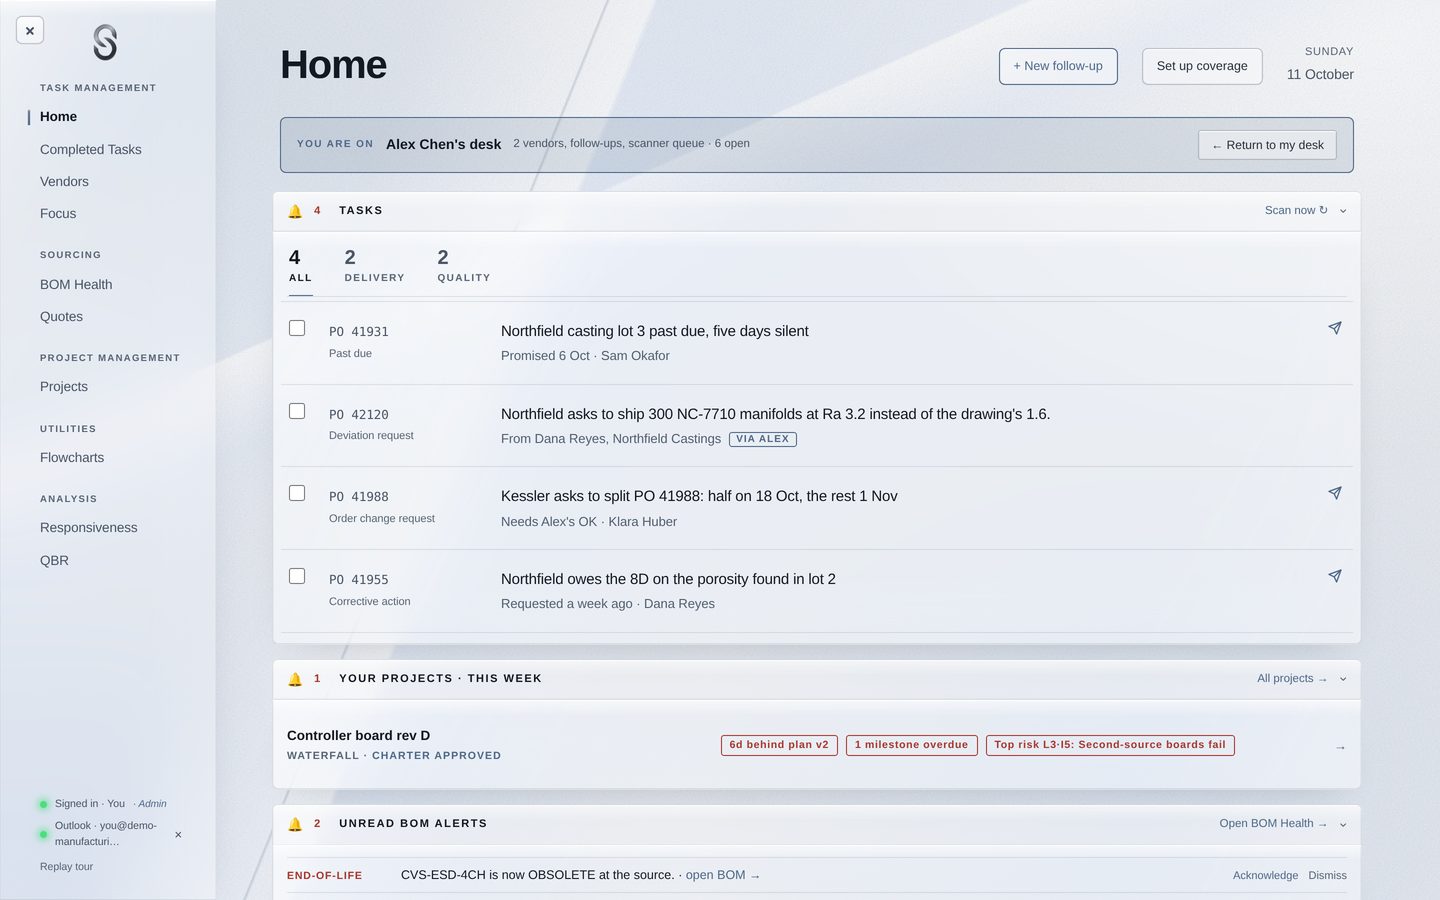This screenshot has height=900, width=1440.
Task: Send follow-up for PO 41955
Action: pos(1334,576)
